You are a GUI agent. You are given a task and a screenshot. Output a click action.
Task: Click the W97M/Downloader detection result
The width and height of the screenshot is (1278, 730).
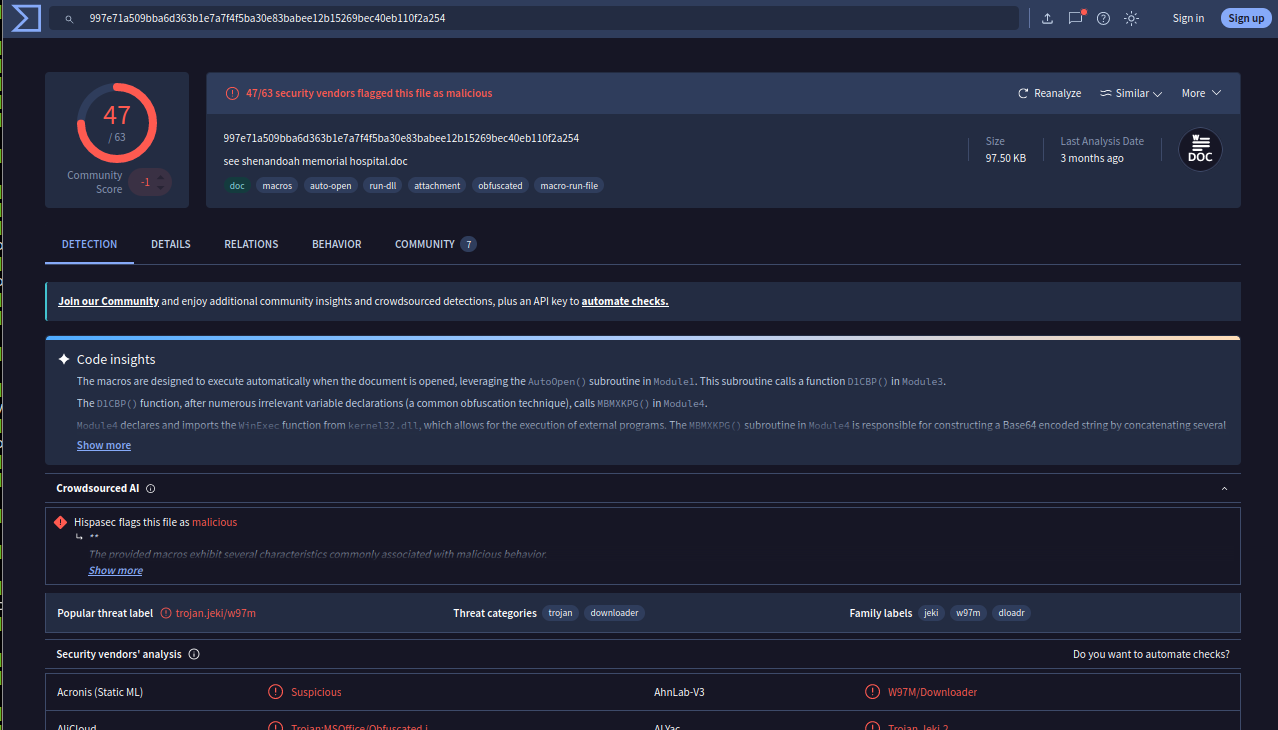[933, 692]
